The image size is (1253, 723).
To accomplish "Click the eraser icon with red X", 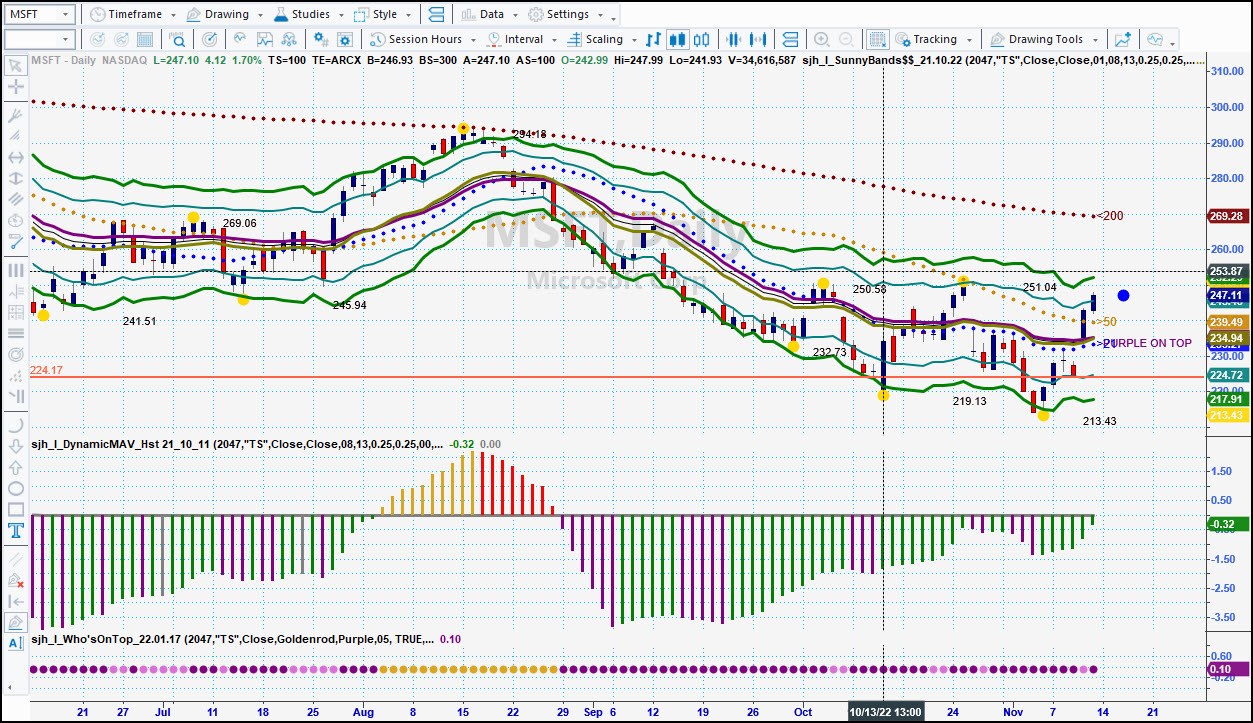I will click(x=15, y=579).
